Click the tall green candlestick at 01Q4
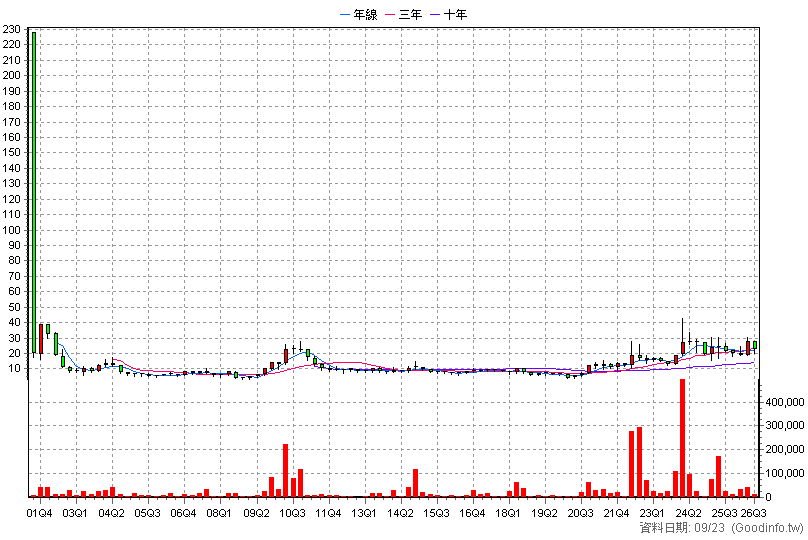 coord(34,193)
